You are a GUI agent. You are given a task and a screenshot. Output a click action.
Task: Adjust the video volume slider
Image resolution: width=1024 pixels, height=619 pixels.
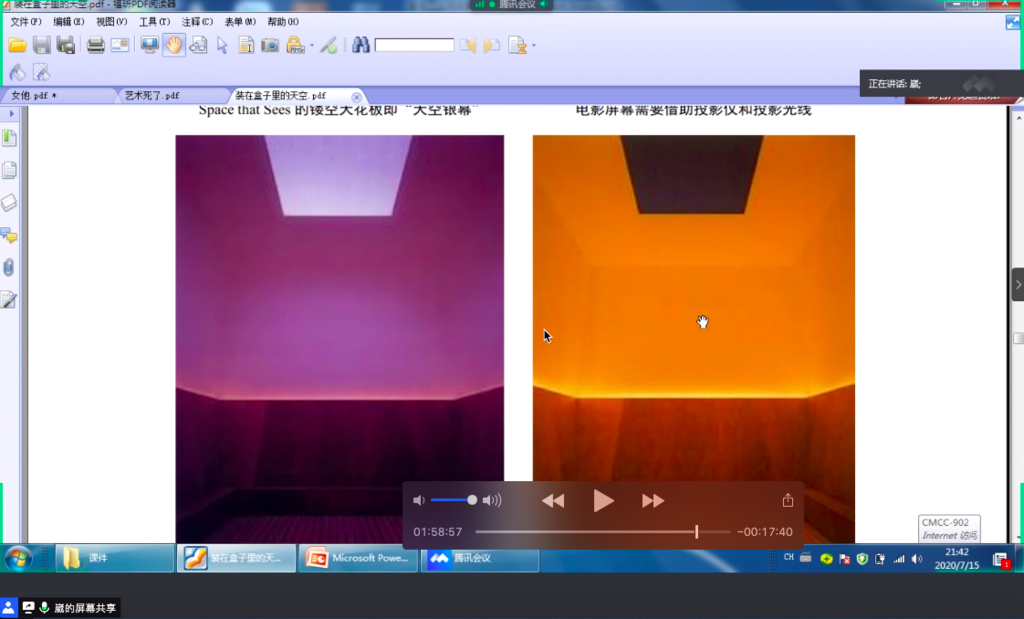(x=453, y=500)
